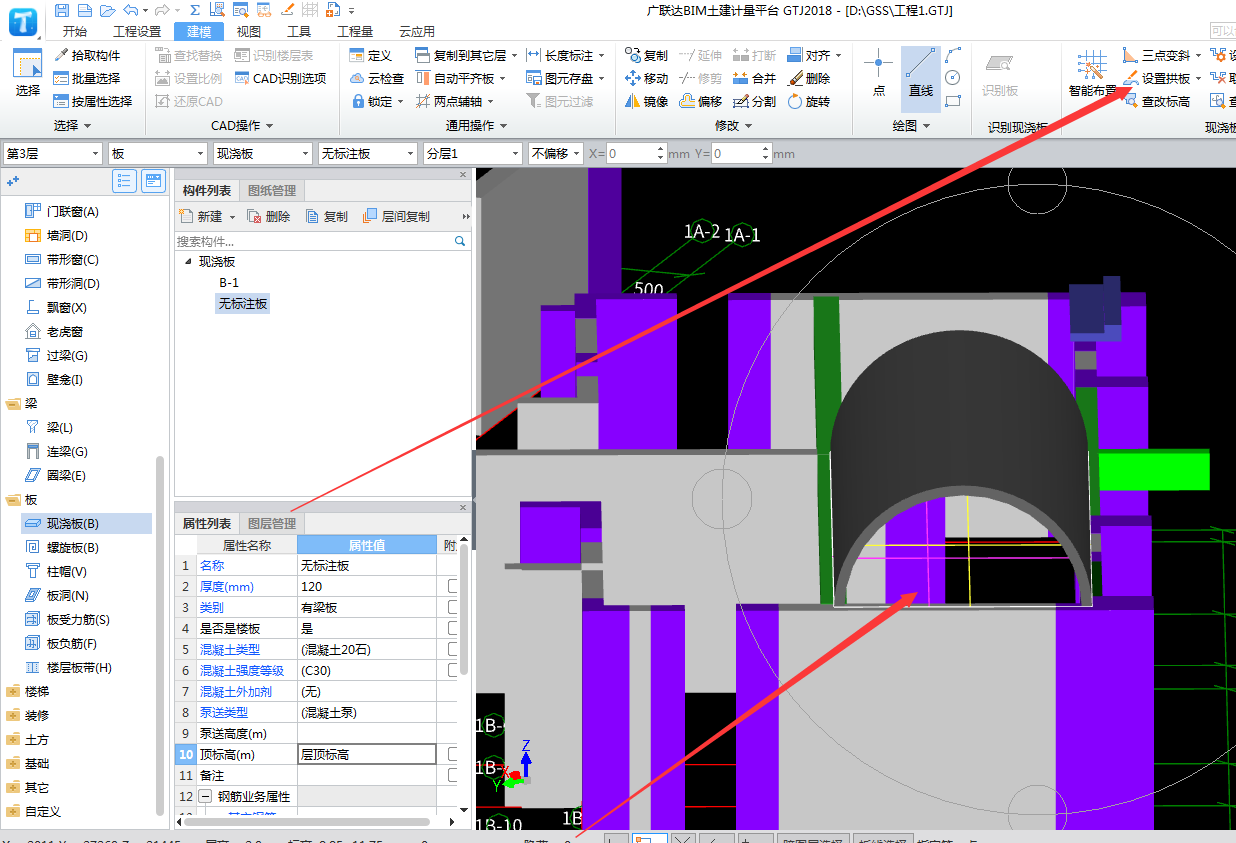
Task: Toggle checkbox in 备注 row
Action: [x=453, y=775]
